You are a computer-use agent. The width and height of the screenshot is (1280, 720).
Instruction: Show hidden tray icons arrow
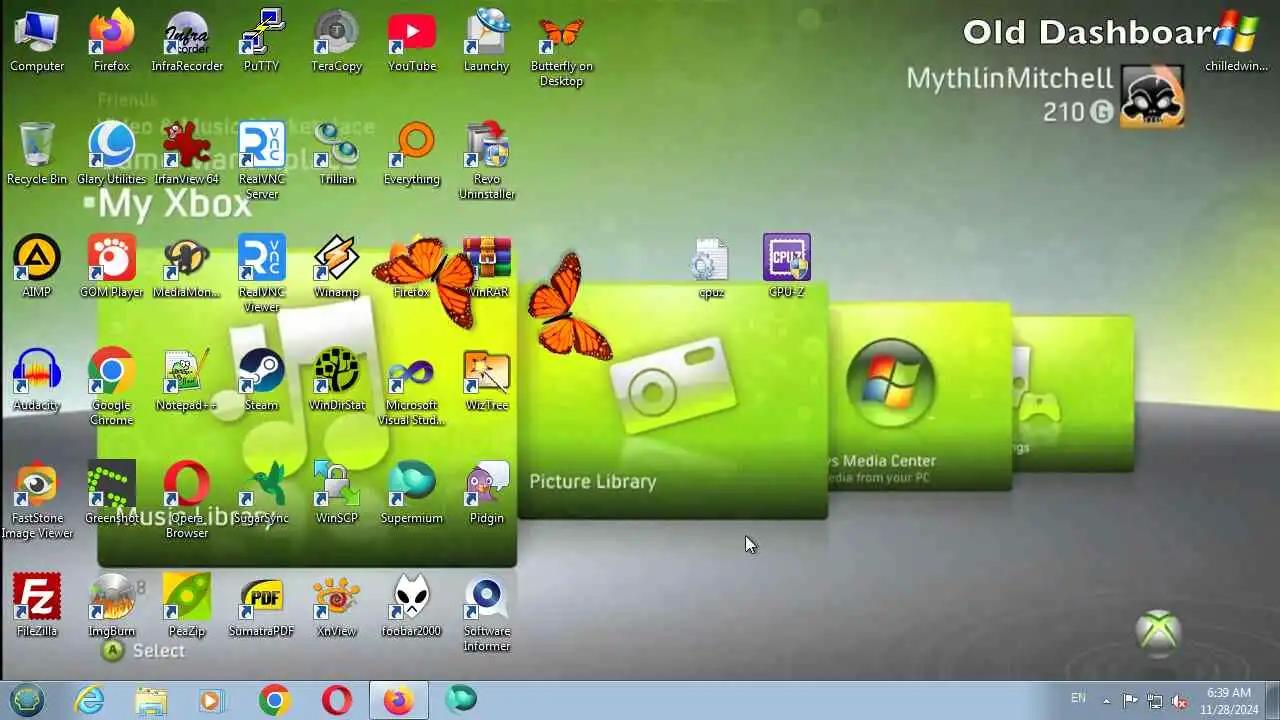point(1106,700)
